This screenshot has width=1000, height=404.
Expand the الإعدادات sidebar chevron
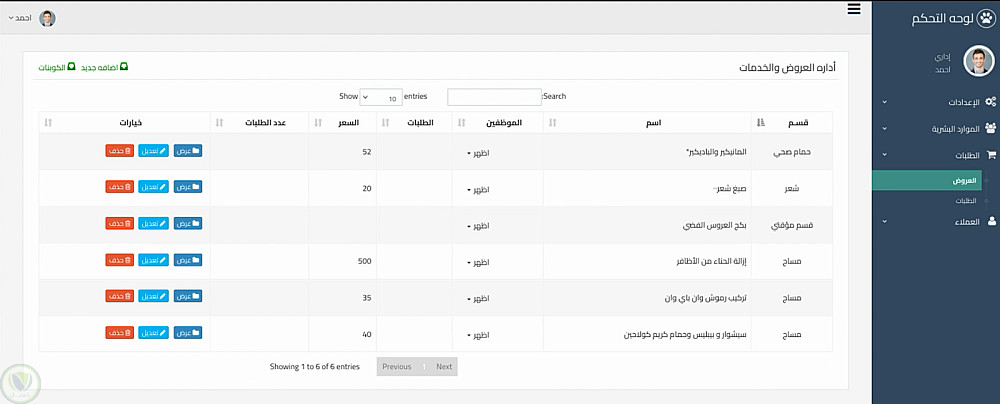pos(885,102)
